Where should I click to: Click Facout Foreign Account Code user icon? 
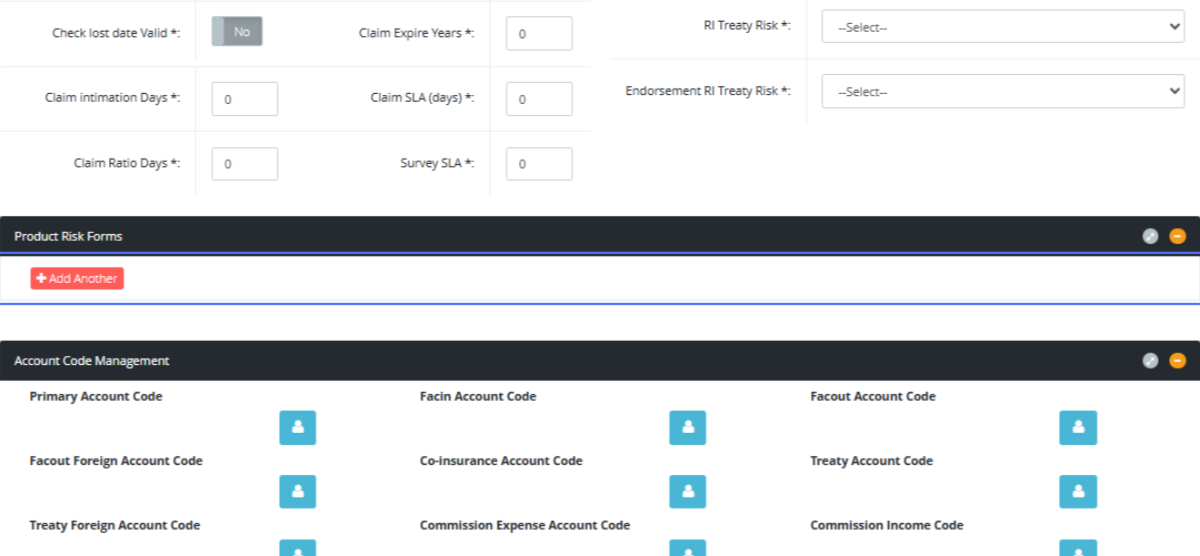[x=297, y=491]
